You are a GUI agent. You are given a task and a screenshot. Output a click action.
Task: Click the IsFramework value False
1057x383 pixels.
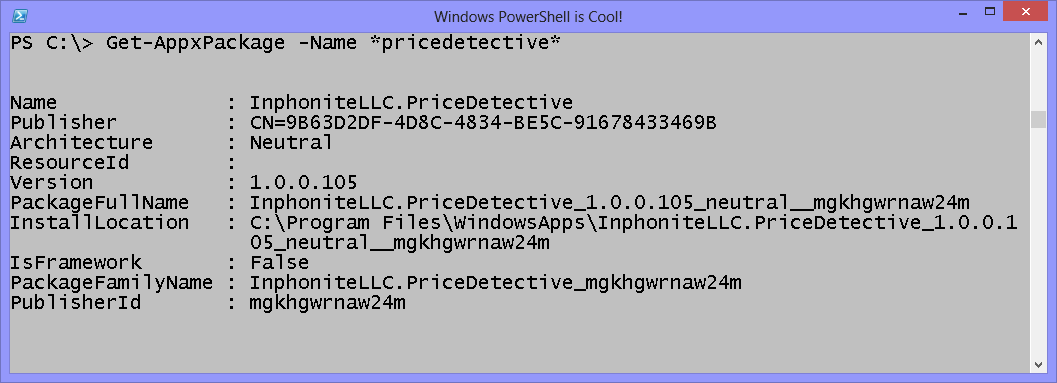[x=279, y=262]
